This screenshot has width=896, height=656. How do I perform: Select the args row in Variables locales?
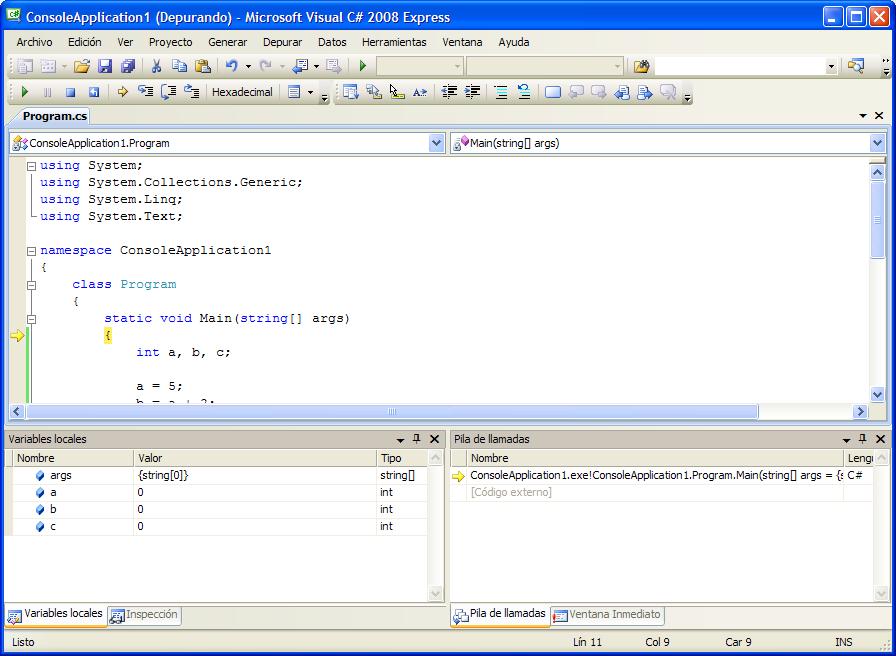tap(60, 474)
